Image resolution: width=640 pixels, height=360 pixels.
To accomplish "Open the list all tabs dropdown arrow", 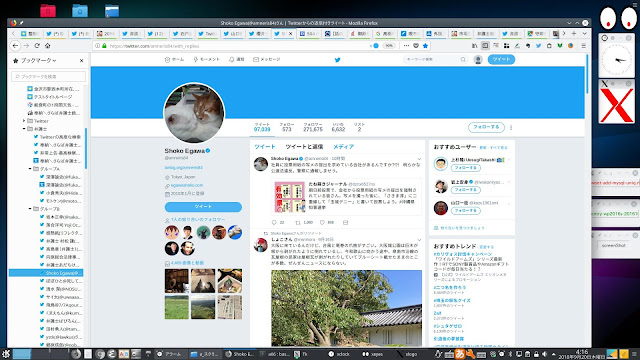I will [x=584, y=33].
